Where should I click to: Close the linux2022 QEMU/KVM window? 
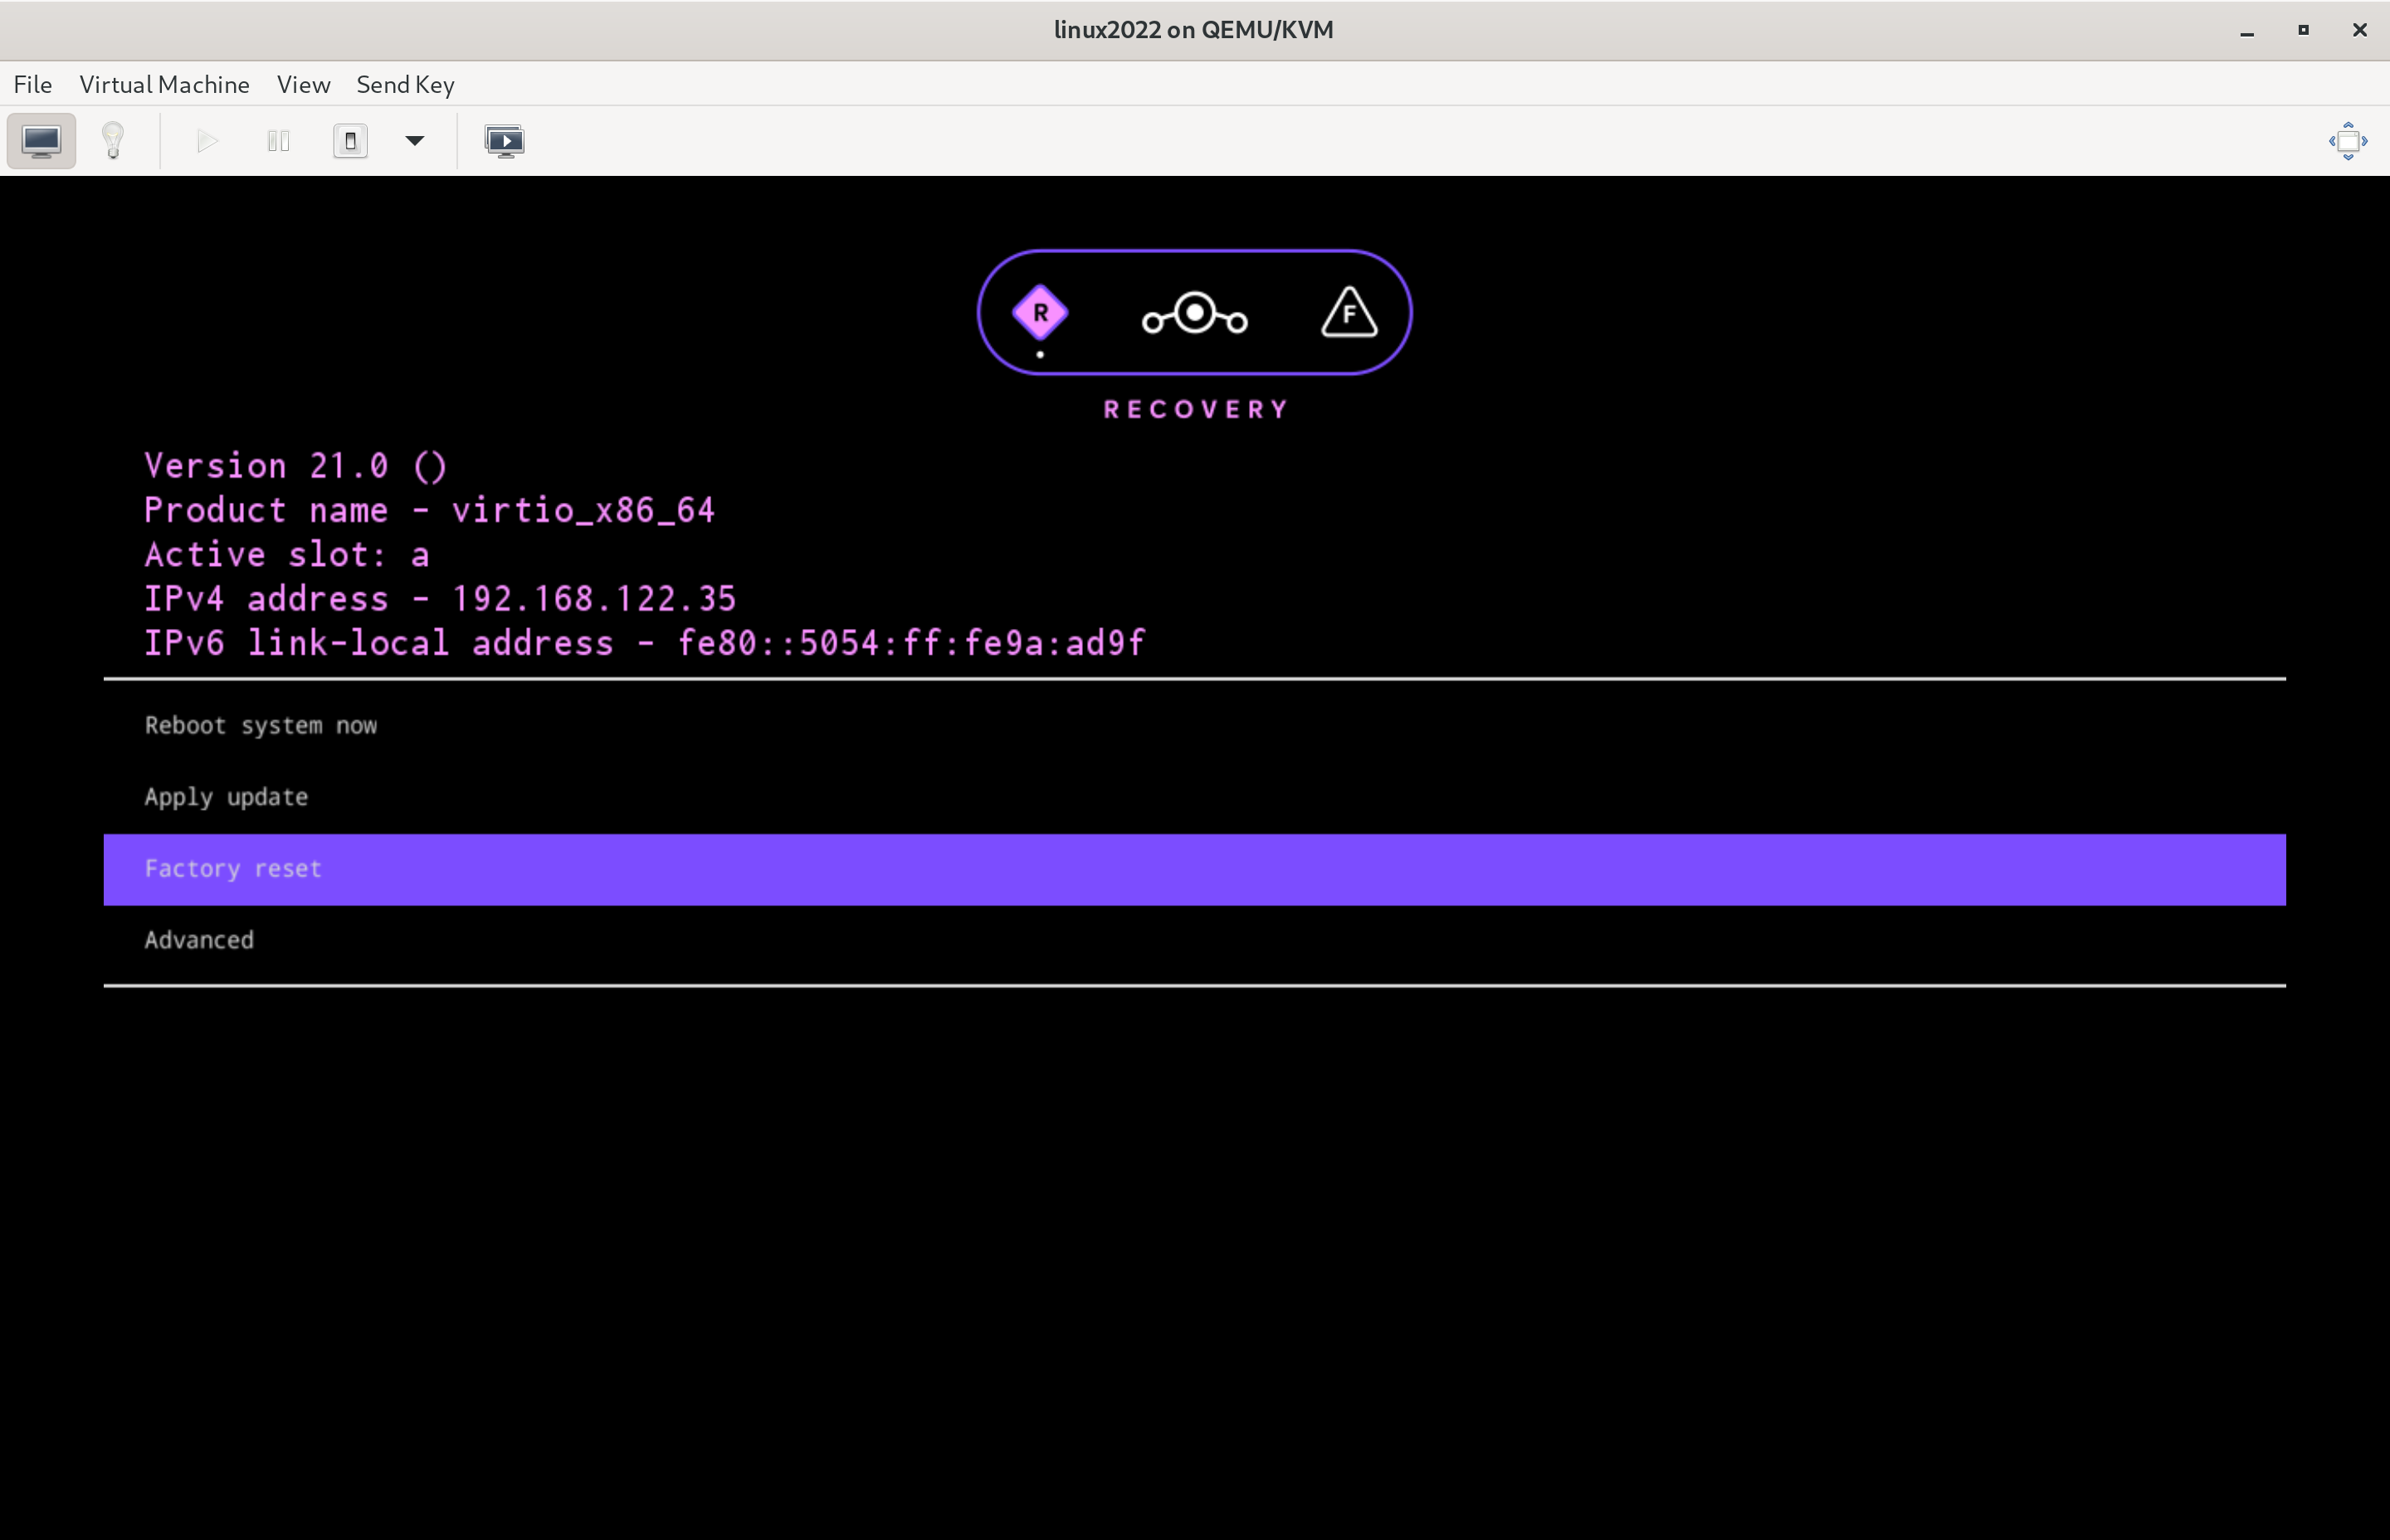[x=2360, y=30]
